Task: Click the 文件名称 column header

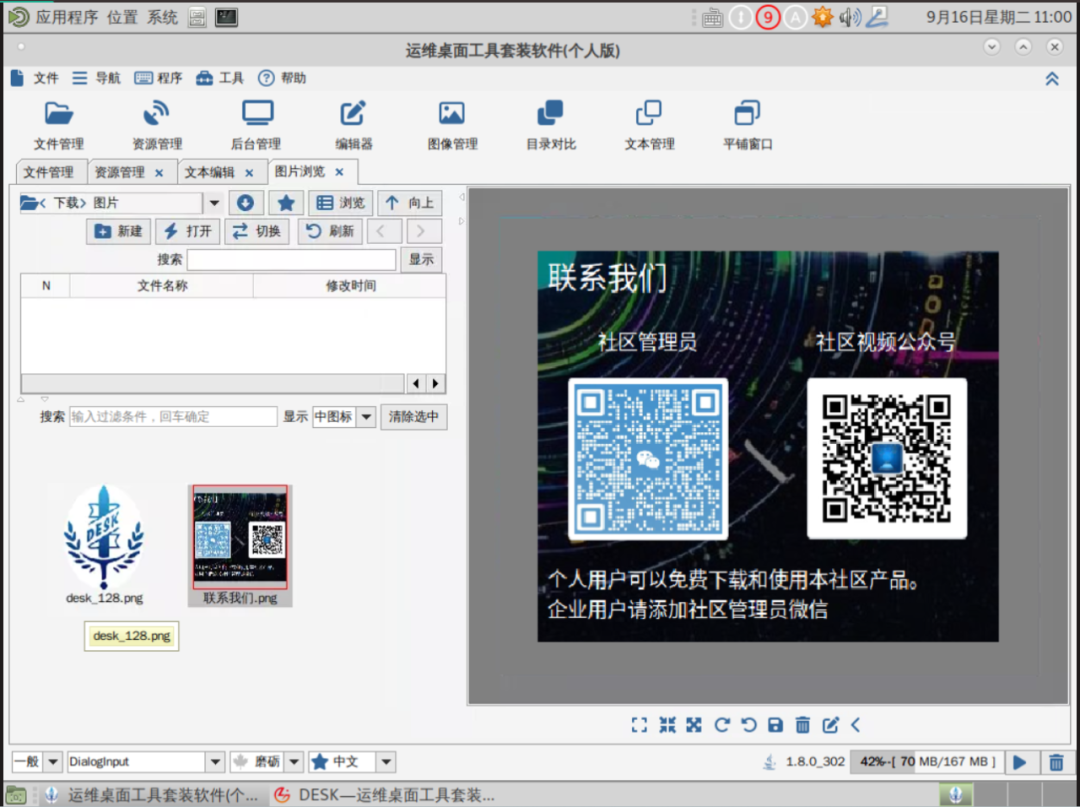Action: tap(161, 286)
